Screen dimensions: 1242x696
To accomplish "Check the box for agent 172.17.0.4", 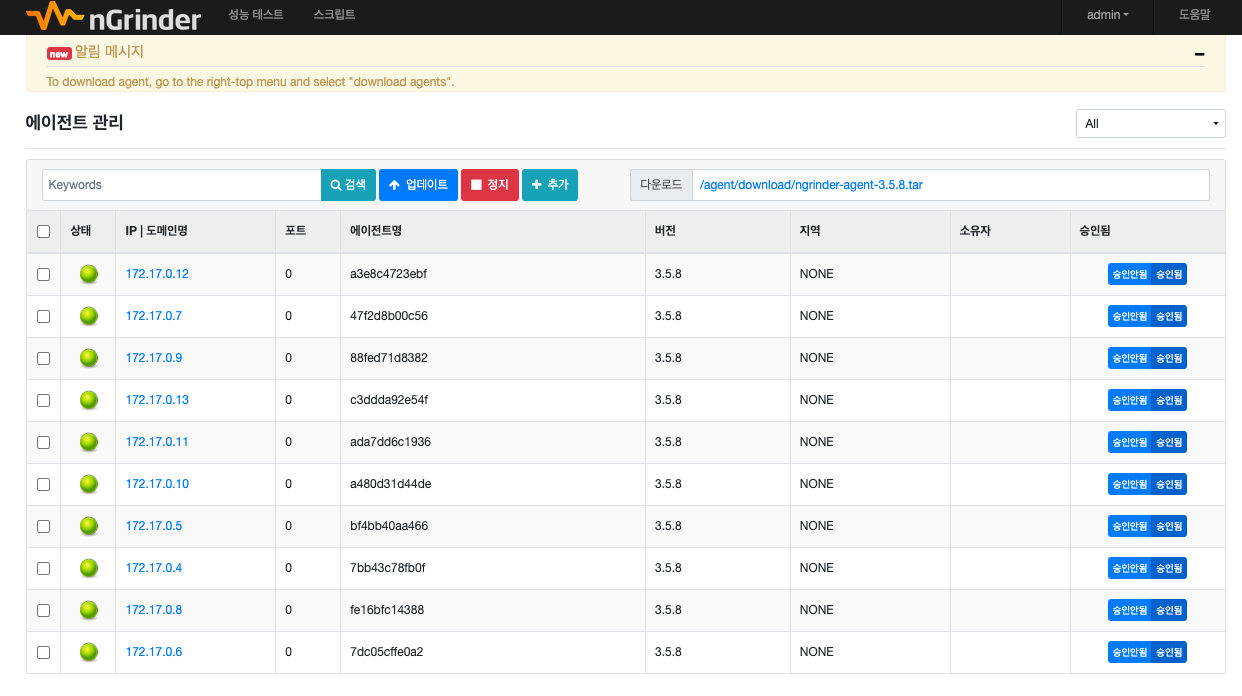I will coord(43,568).
